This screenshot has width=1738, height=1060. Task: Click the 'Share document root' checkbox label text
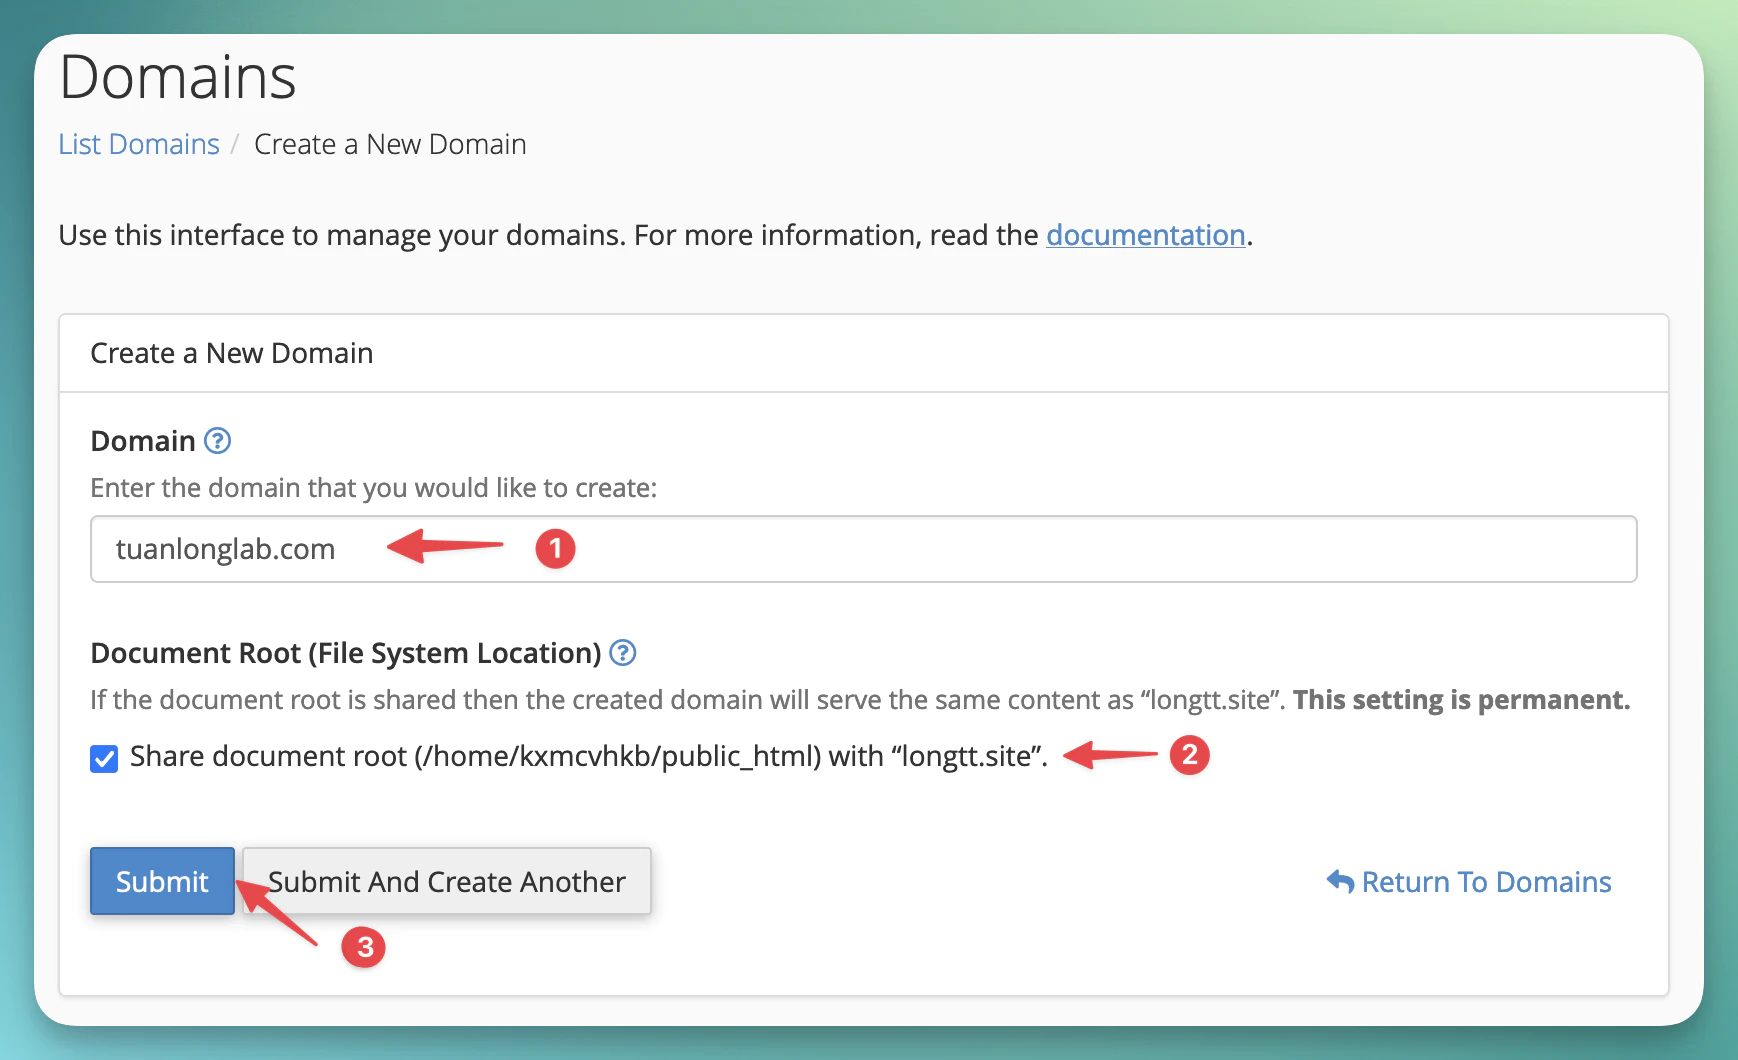[588, 757]
